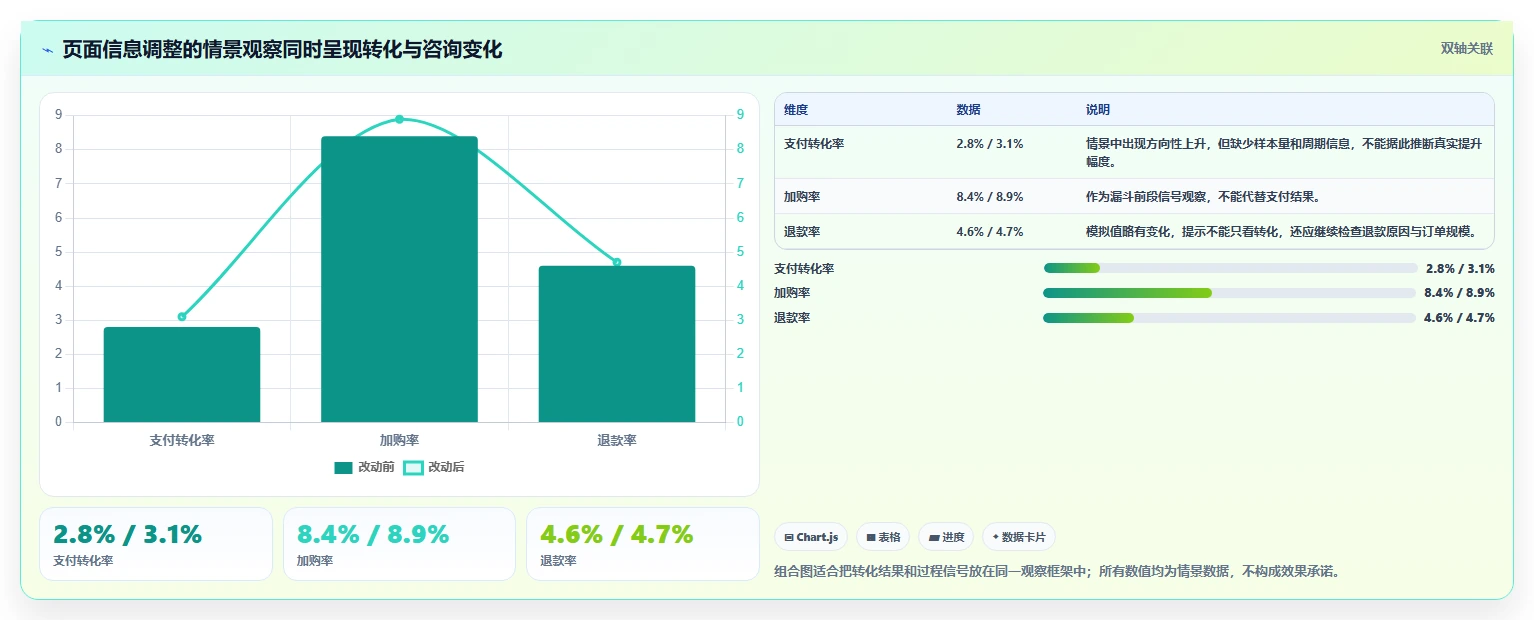Click the 加购率 bar in the chart
Image resolution: width=1534 pixels, height=620 pixels.
coord(399,279)
